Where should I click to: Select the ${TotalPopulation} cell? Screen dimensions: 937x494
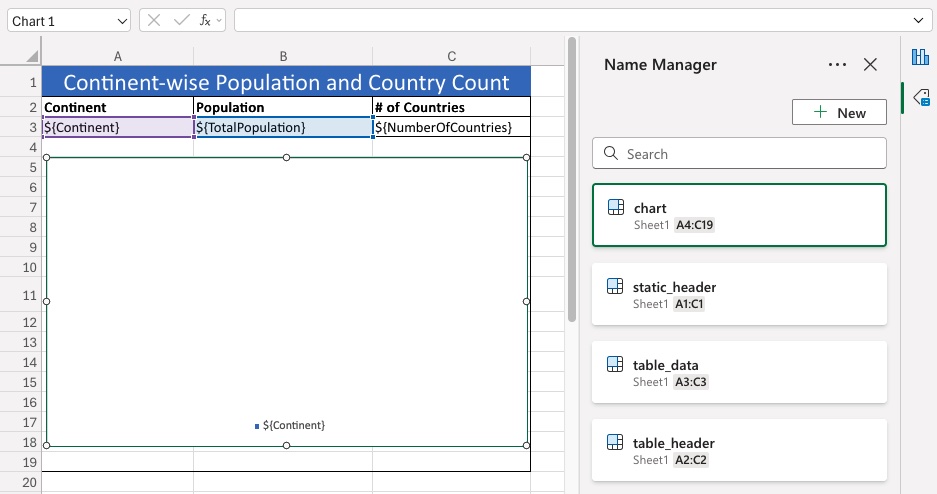283,127
